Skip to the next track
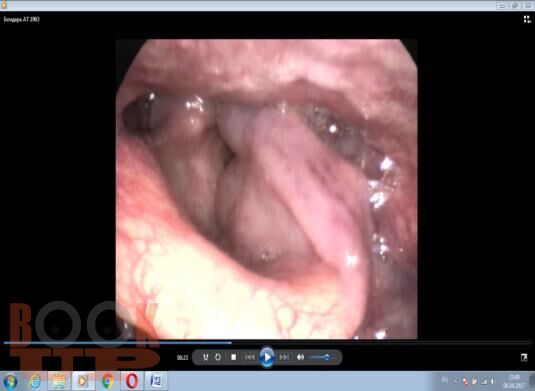The image size is (535, 391). [284, 357]
